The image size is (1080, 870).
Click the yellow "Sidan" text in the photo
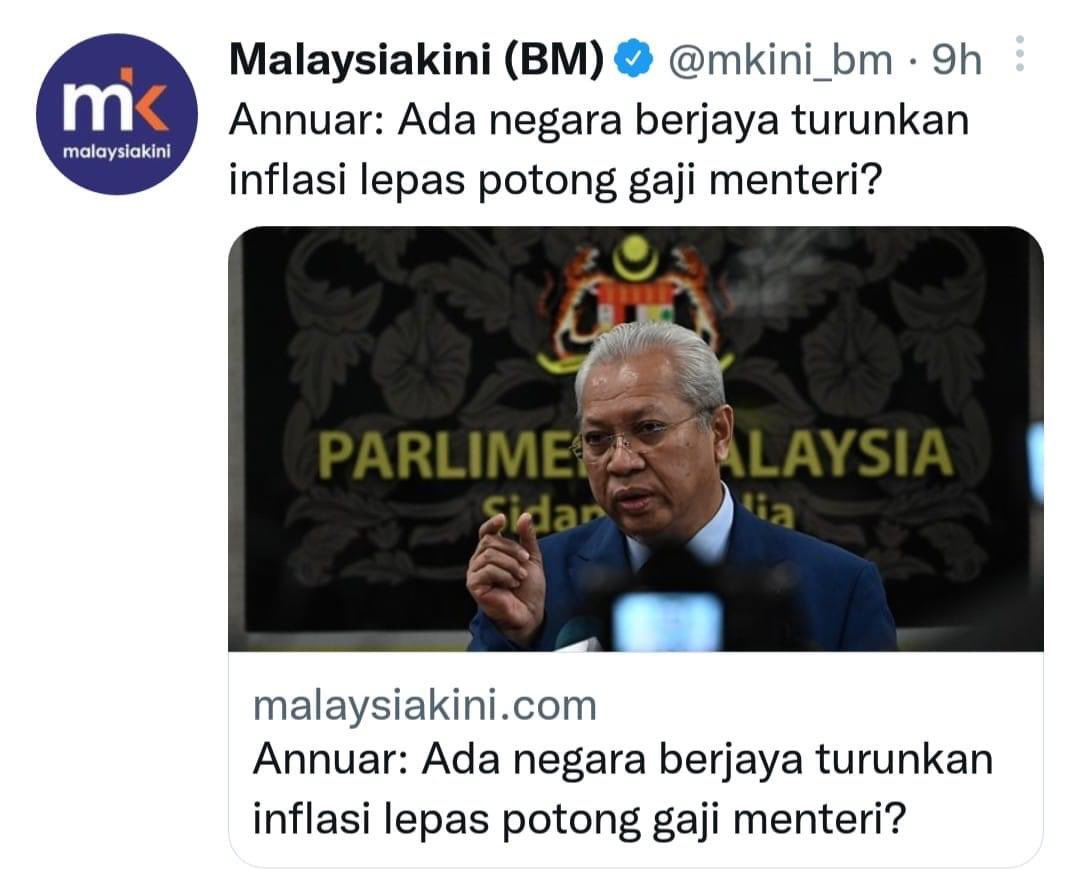coord(539,513)
